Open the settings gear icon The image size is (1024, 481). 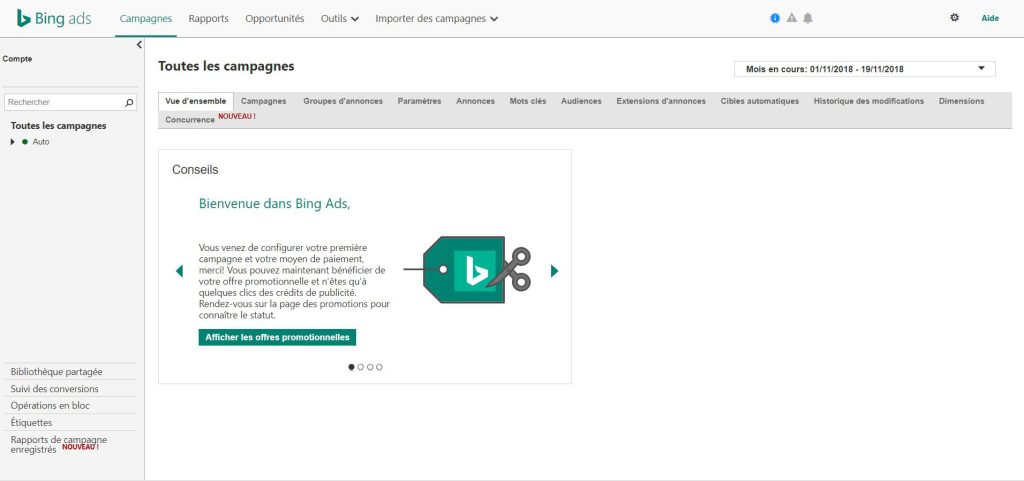click(x=954, y=18)
